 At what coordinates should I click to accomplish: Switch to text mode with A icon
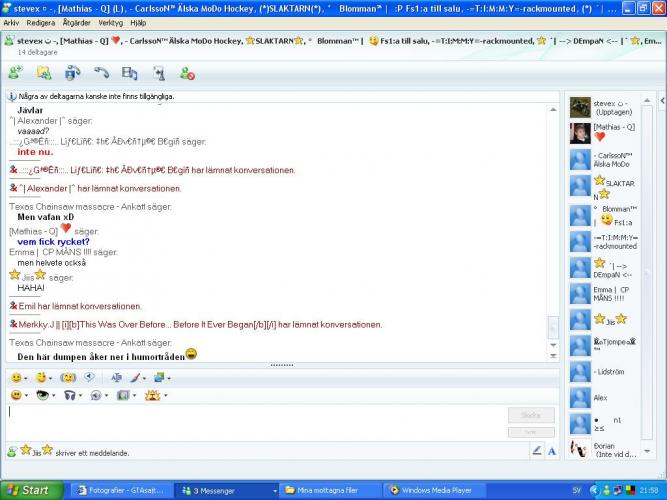(551, 451)
